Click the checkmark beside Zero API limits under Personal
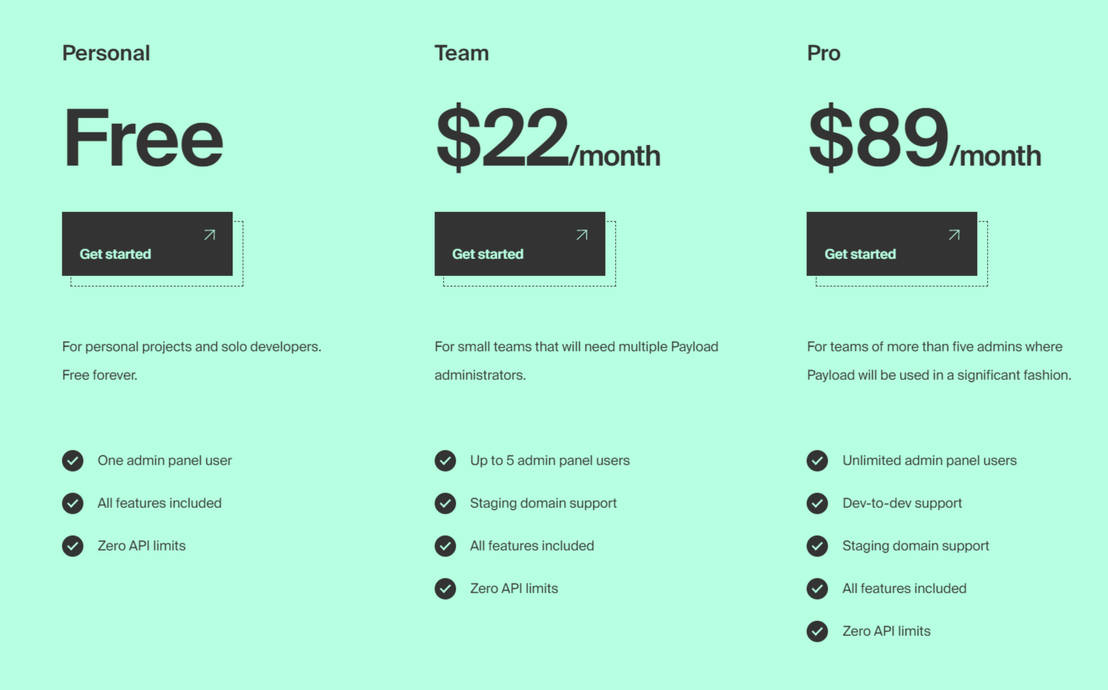The height and width of the screenshot is (690, 1108). tap(72, 546)
